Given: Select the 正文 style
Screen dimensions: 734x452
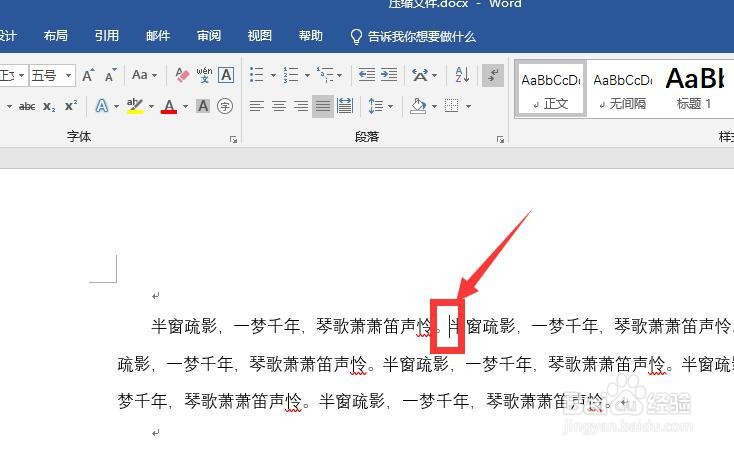Looking at the screenshot, I should [550, 89].
